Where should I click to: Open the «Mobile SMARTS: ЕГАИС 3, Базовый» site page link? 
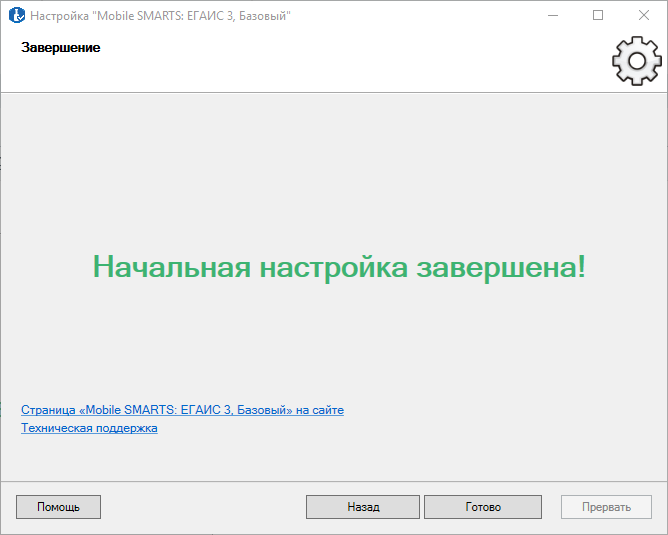(x=182, y=410)
